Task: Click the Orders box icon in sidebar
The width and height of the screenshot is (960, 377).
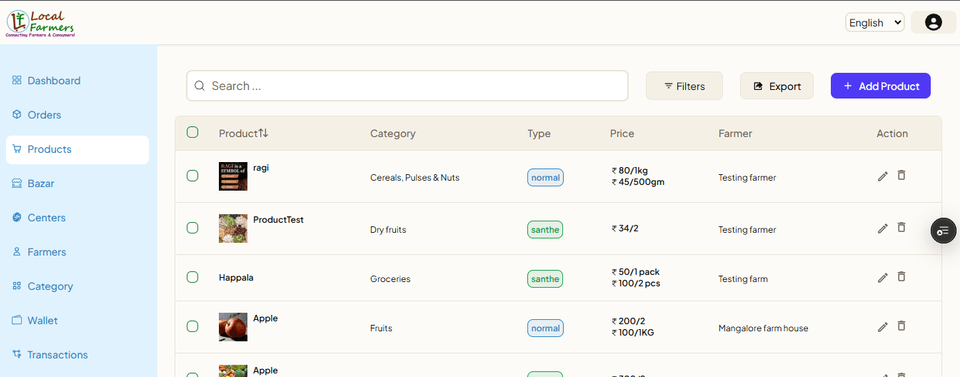Action: (17, 115)
